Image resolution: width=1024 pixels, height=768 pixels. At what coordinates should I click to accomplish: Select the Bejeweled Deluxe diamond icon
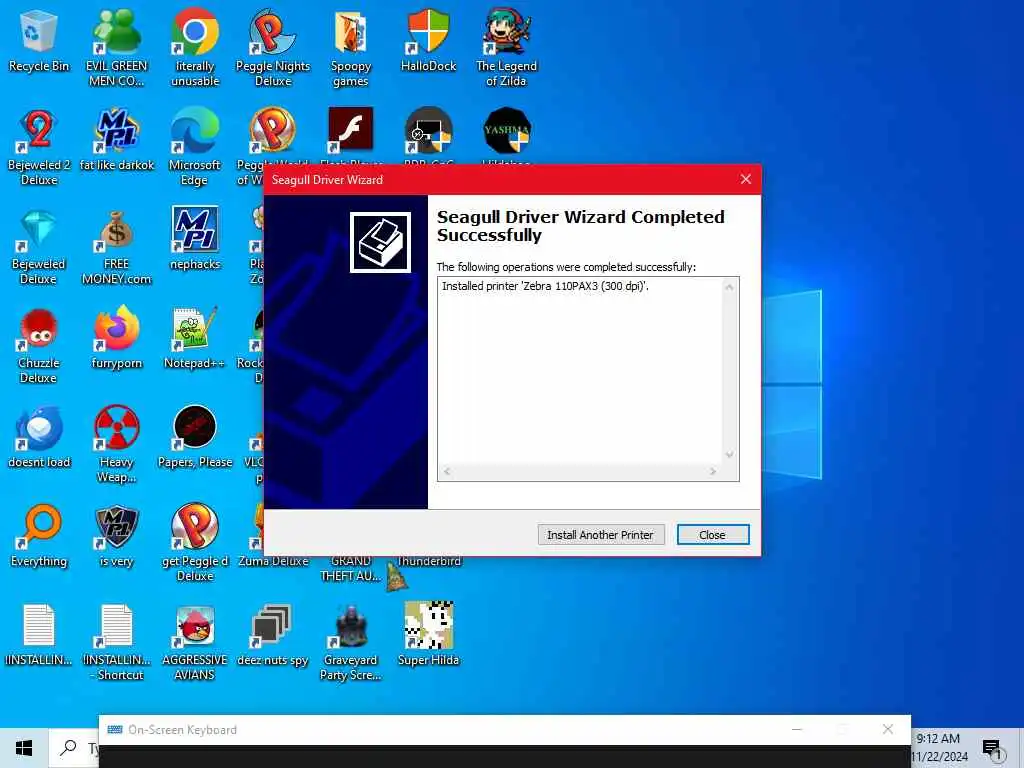tap(39, 246)
